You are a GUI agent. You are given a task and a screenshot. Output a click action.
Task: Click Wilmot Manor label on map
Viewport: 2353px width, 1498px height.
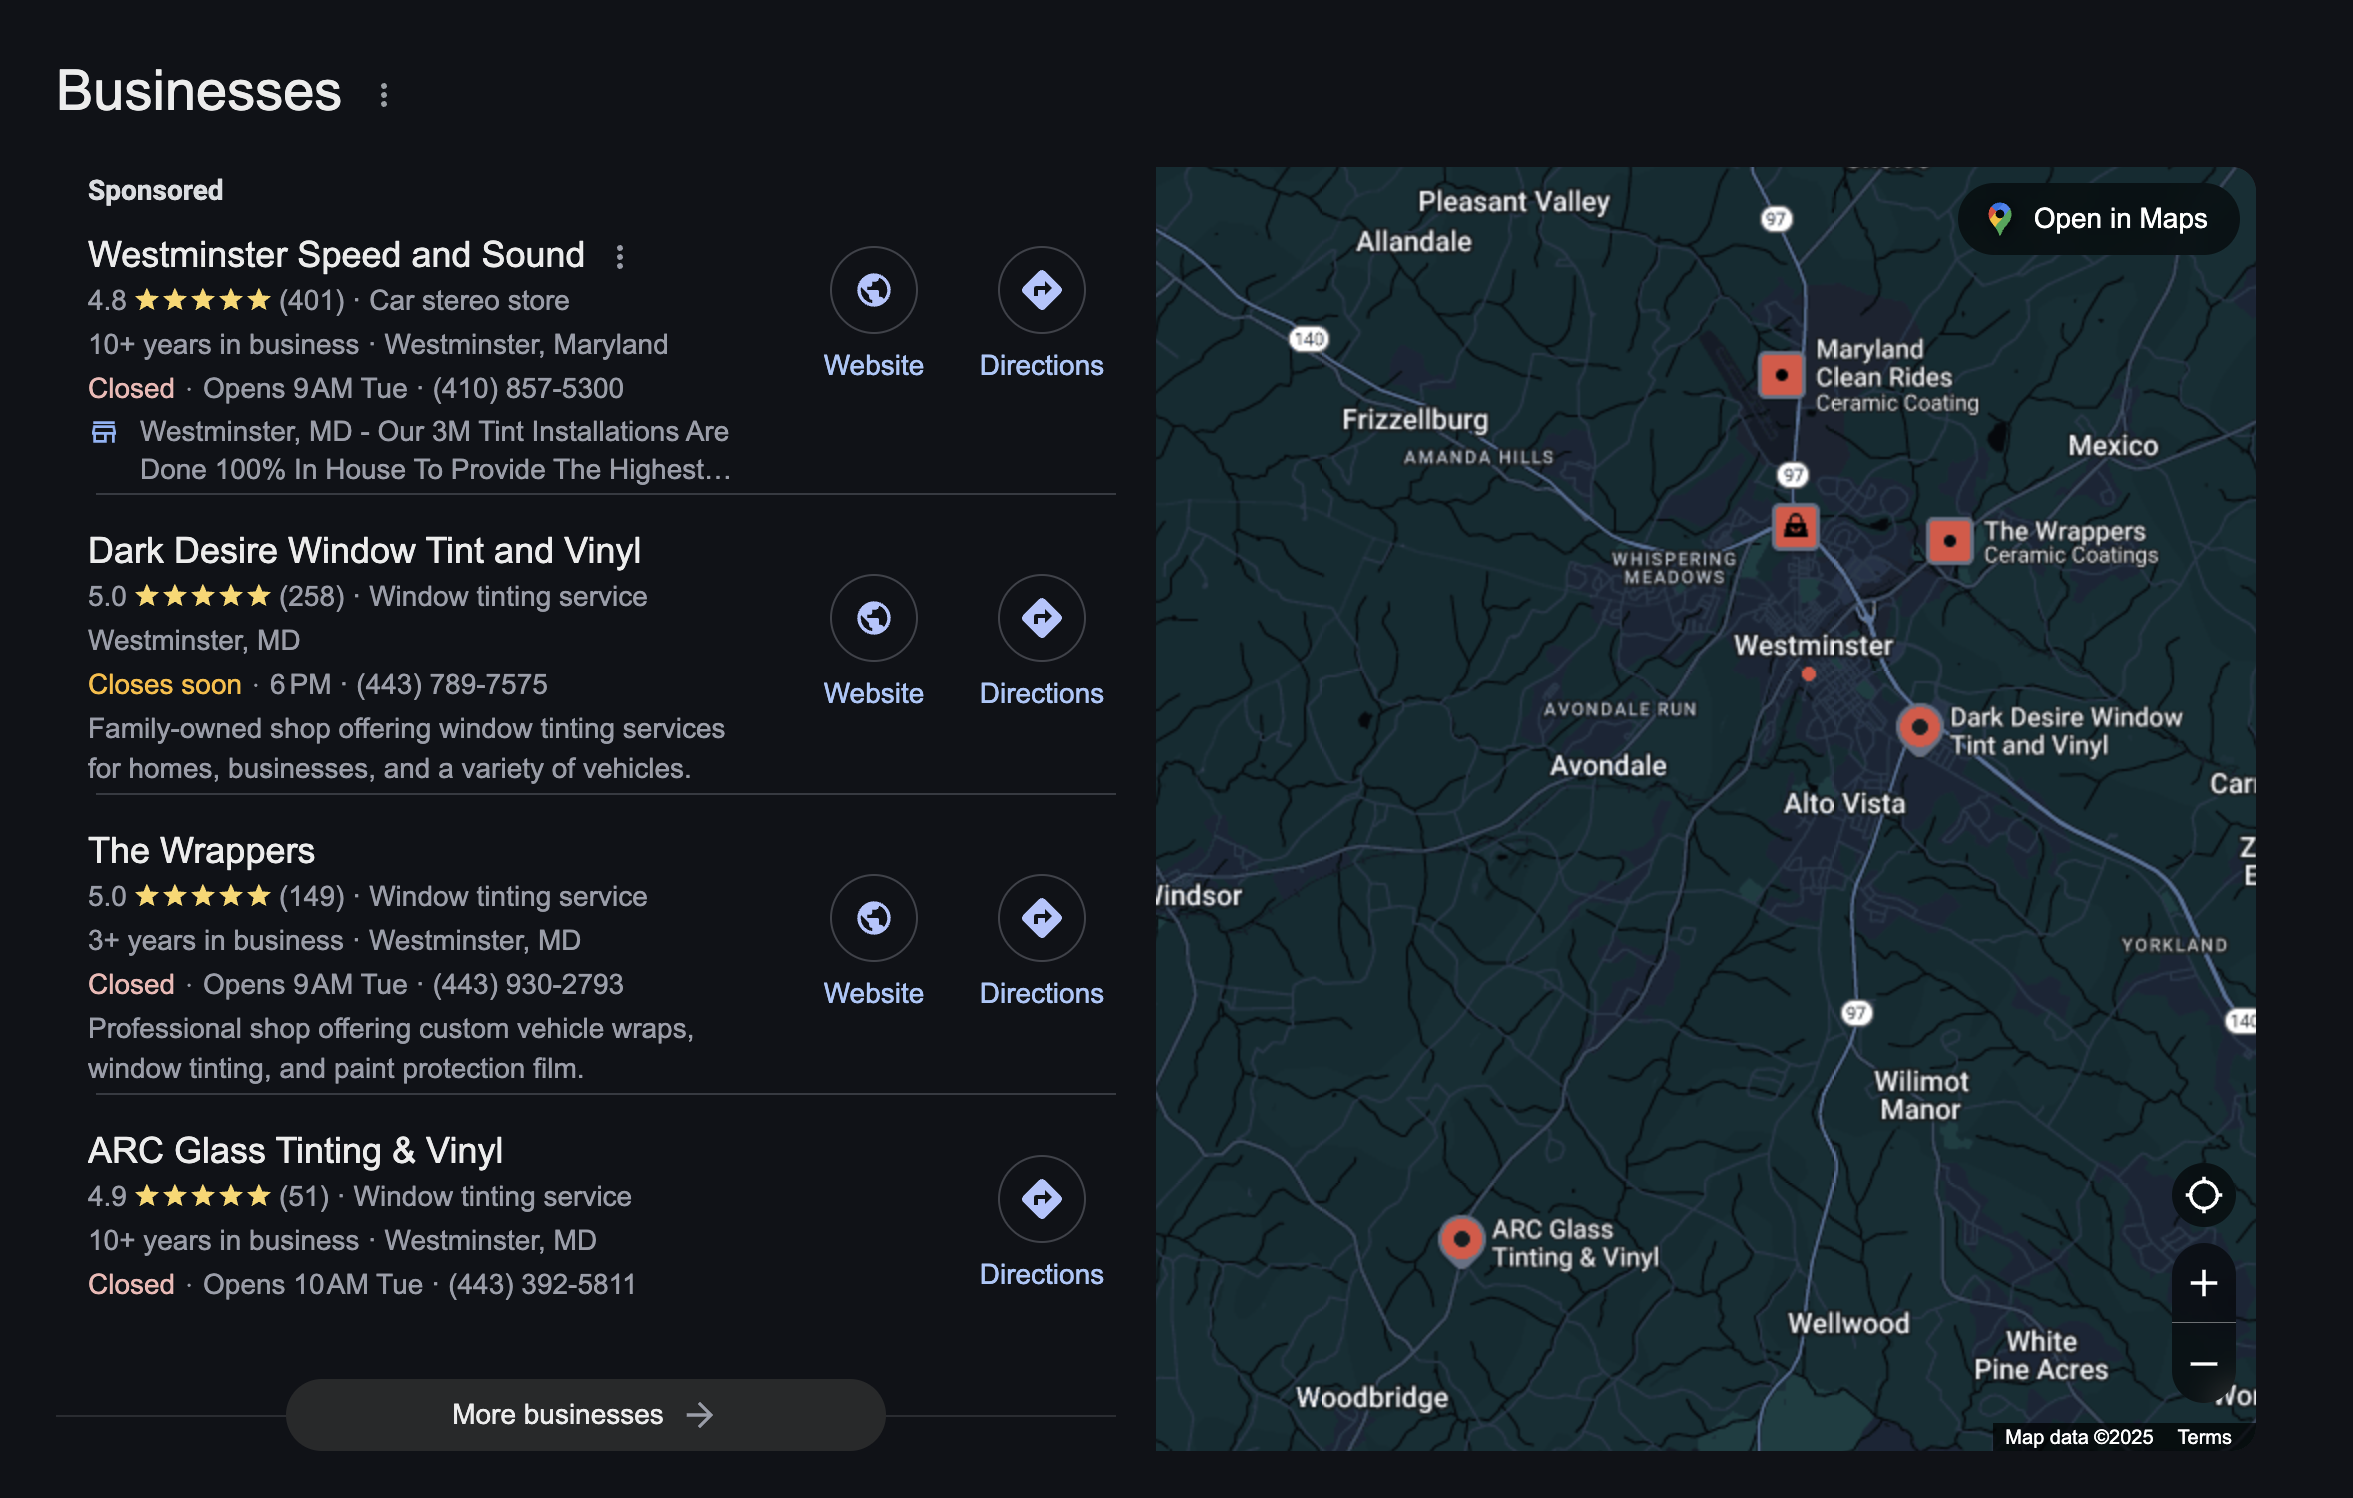click(1920, 1096)
